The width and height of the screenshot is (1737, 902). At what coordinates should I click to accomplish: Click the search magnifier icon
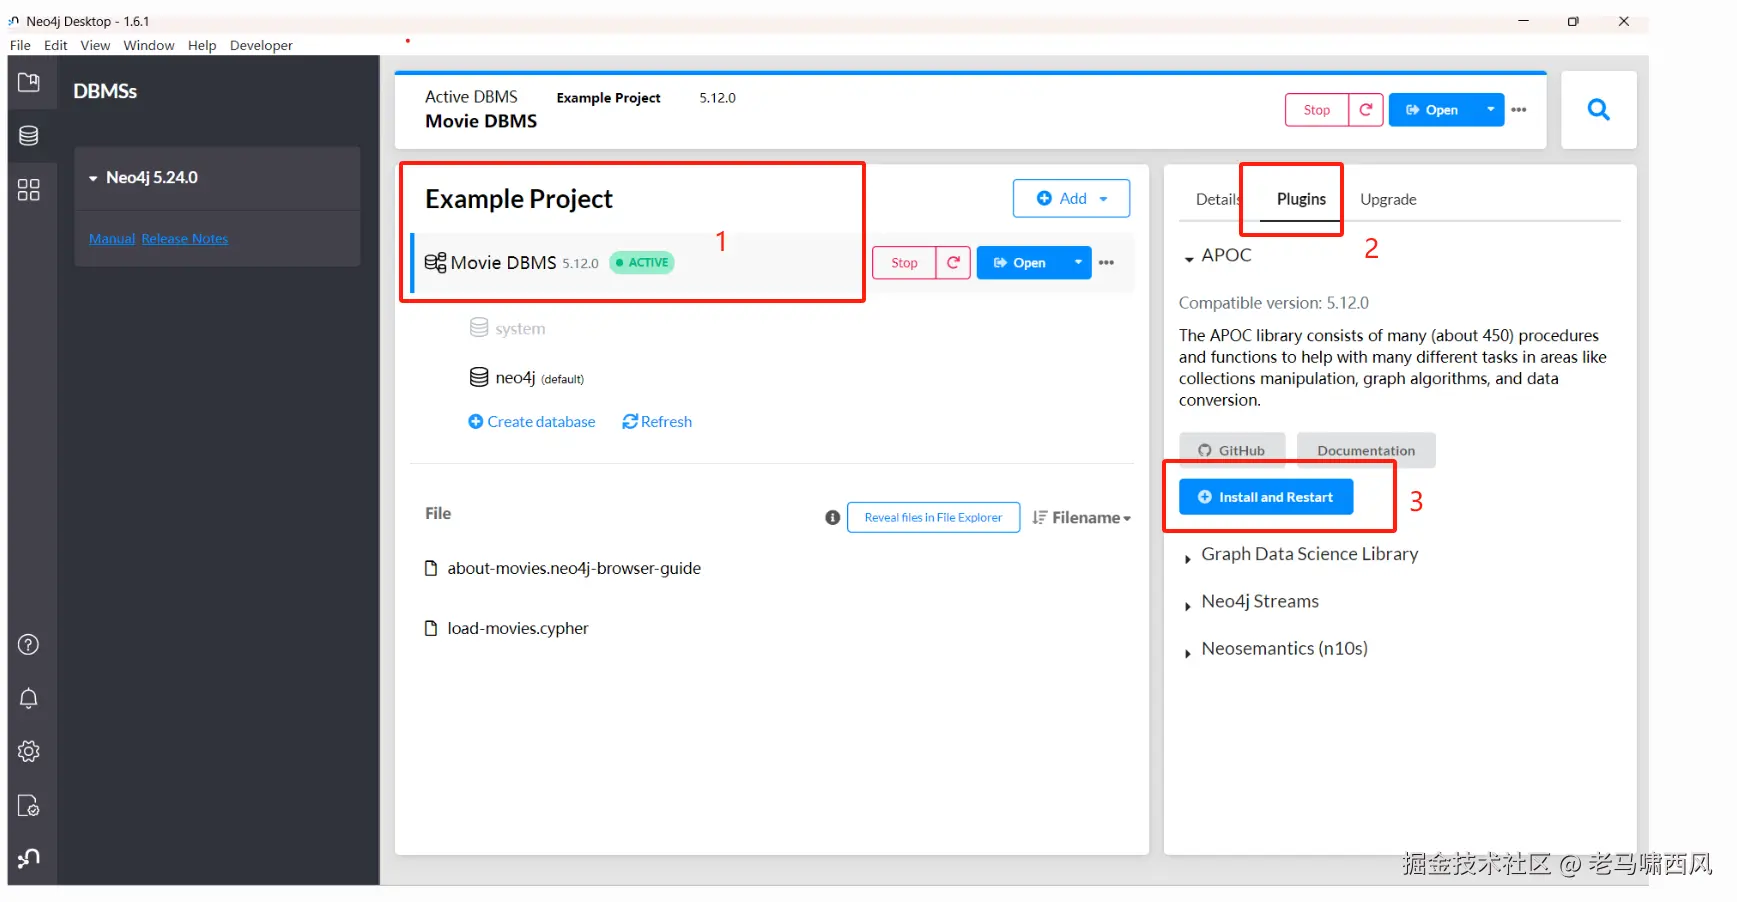click(x=1599, y=110)
